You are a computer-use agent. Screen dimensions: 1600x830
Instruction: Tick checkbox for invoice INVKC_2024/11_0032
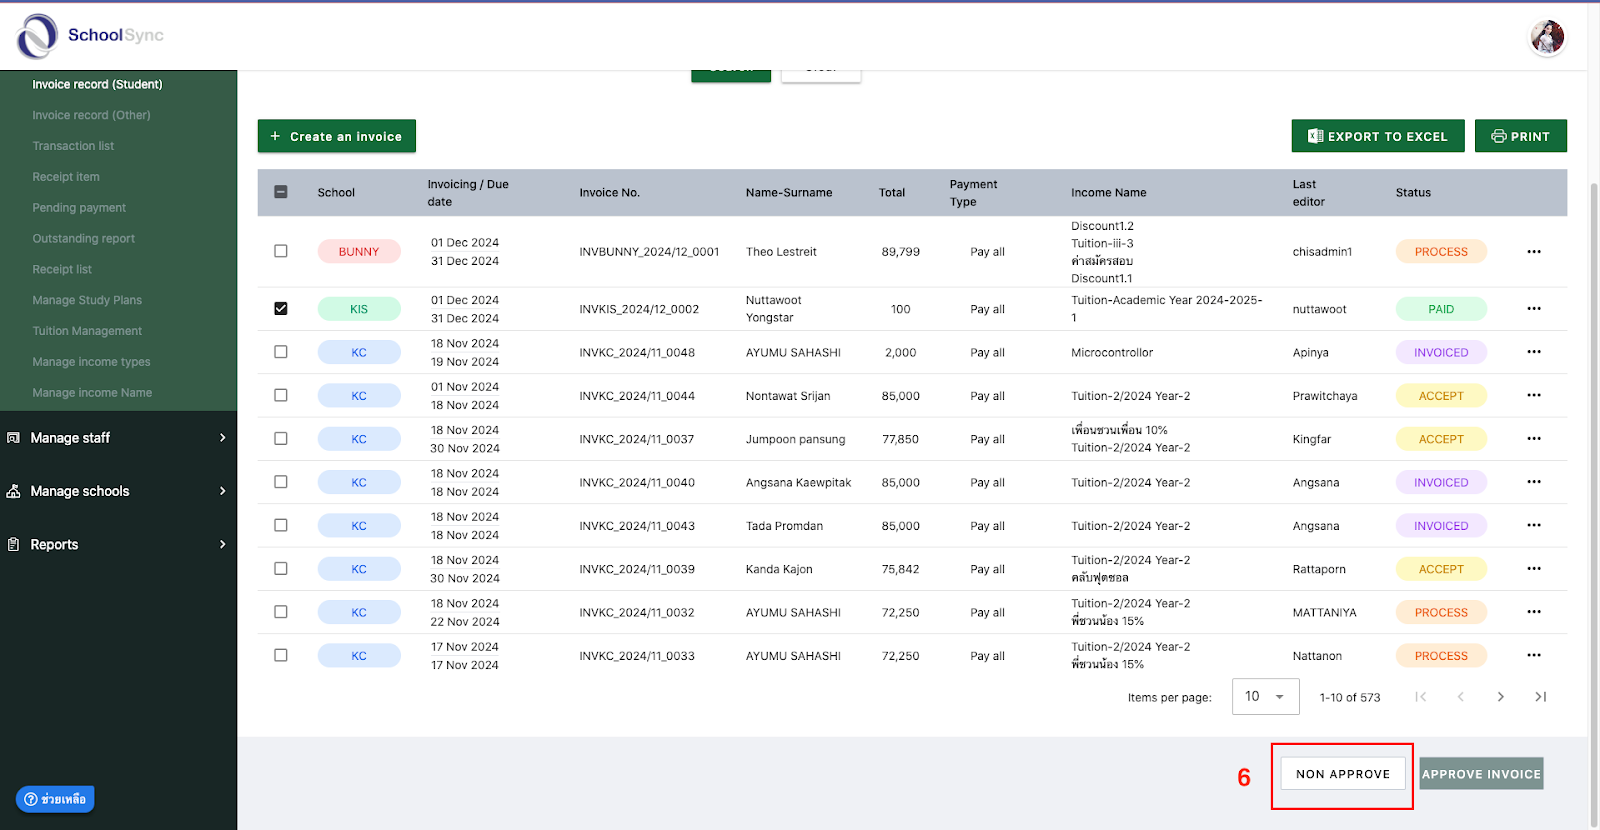coord(281,612)
